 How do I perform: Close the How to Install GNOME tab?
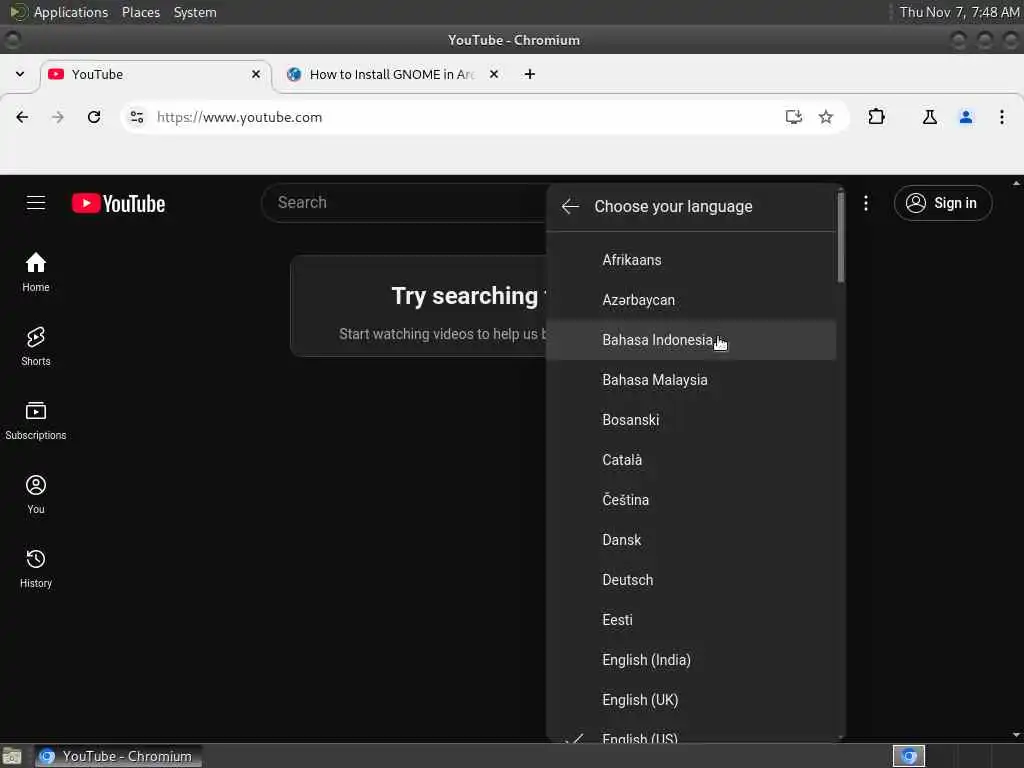pyautogui.click(x=494, y=74)
